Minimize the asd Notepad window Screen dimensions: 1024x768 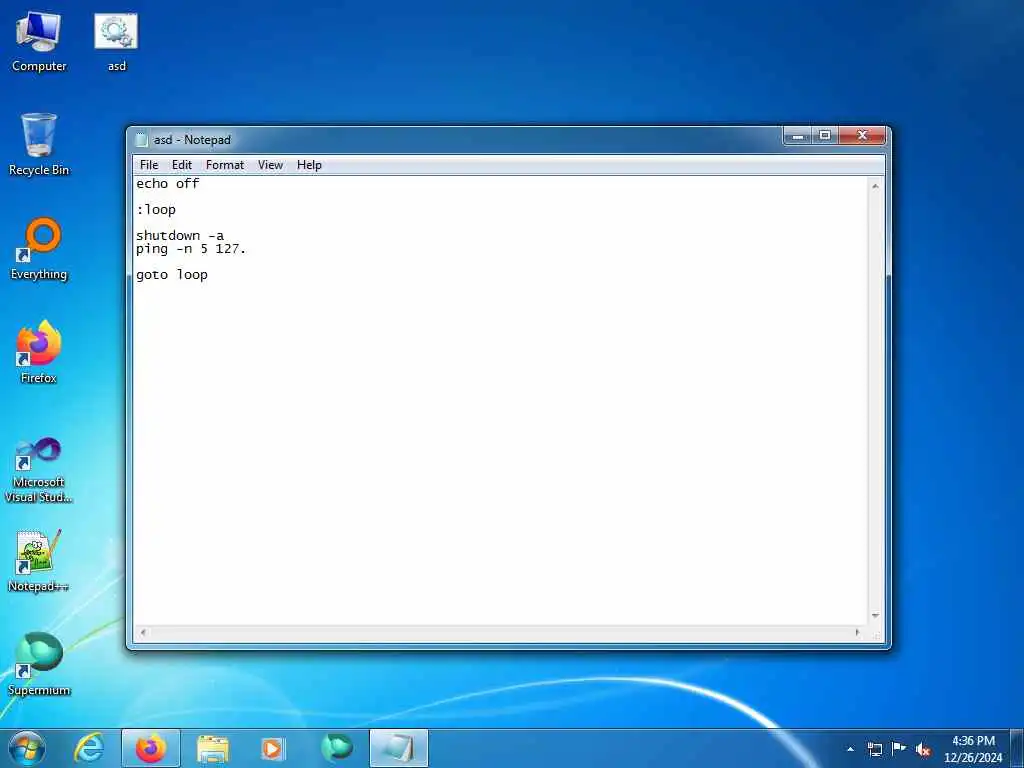pos(797,136)
